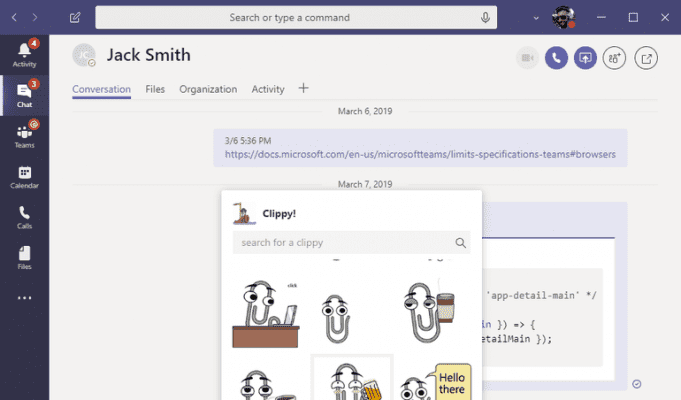
Task: Open the Calendar section
Action: (x=24, y=177)
